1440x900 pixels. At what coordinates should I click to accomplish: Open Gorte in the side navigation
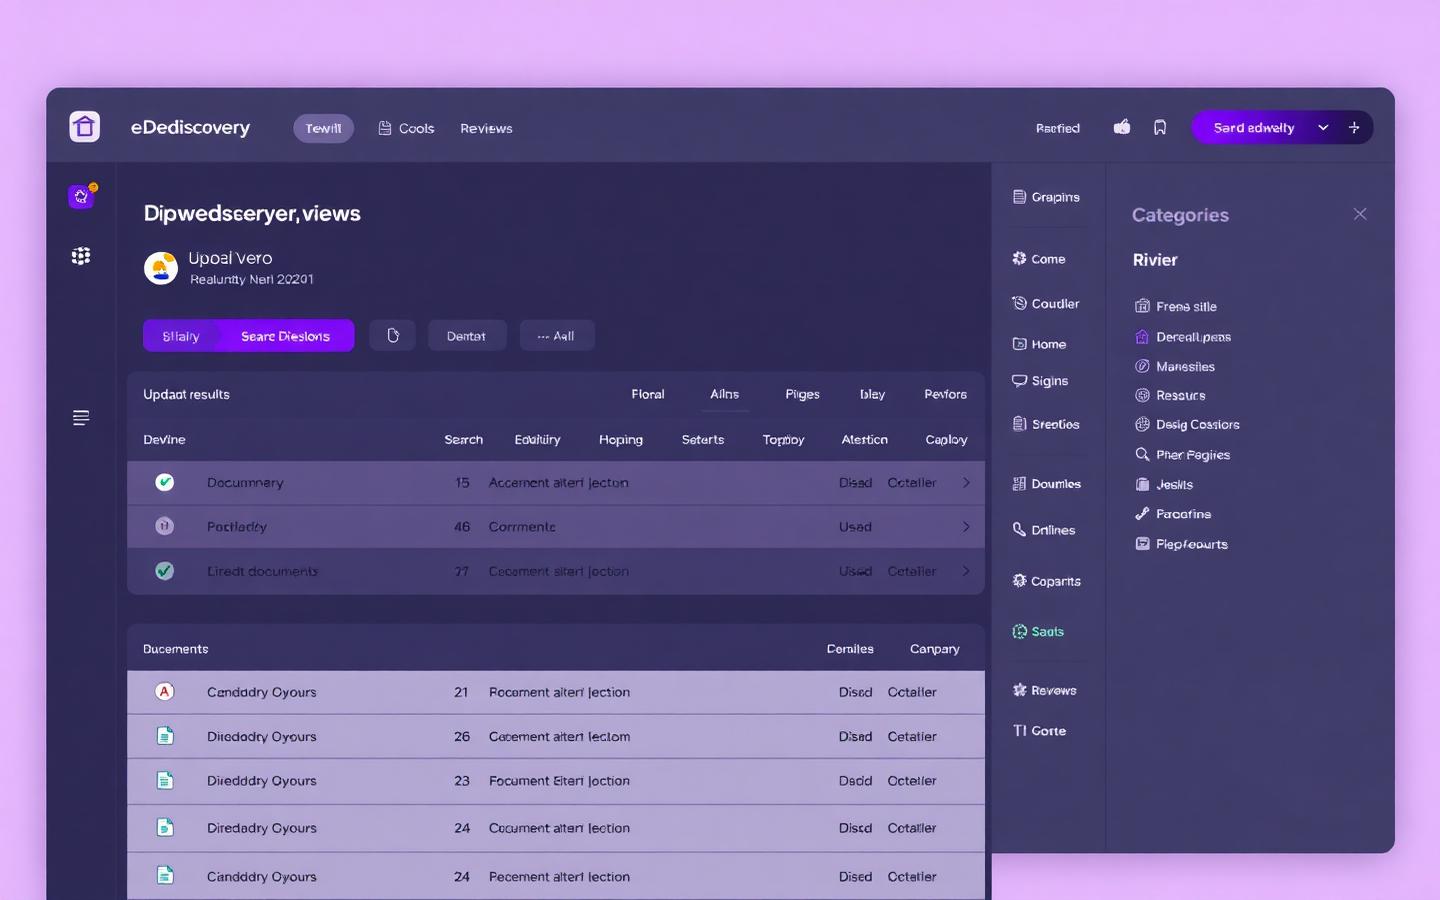(1039, 731)
